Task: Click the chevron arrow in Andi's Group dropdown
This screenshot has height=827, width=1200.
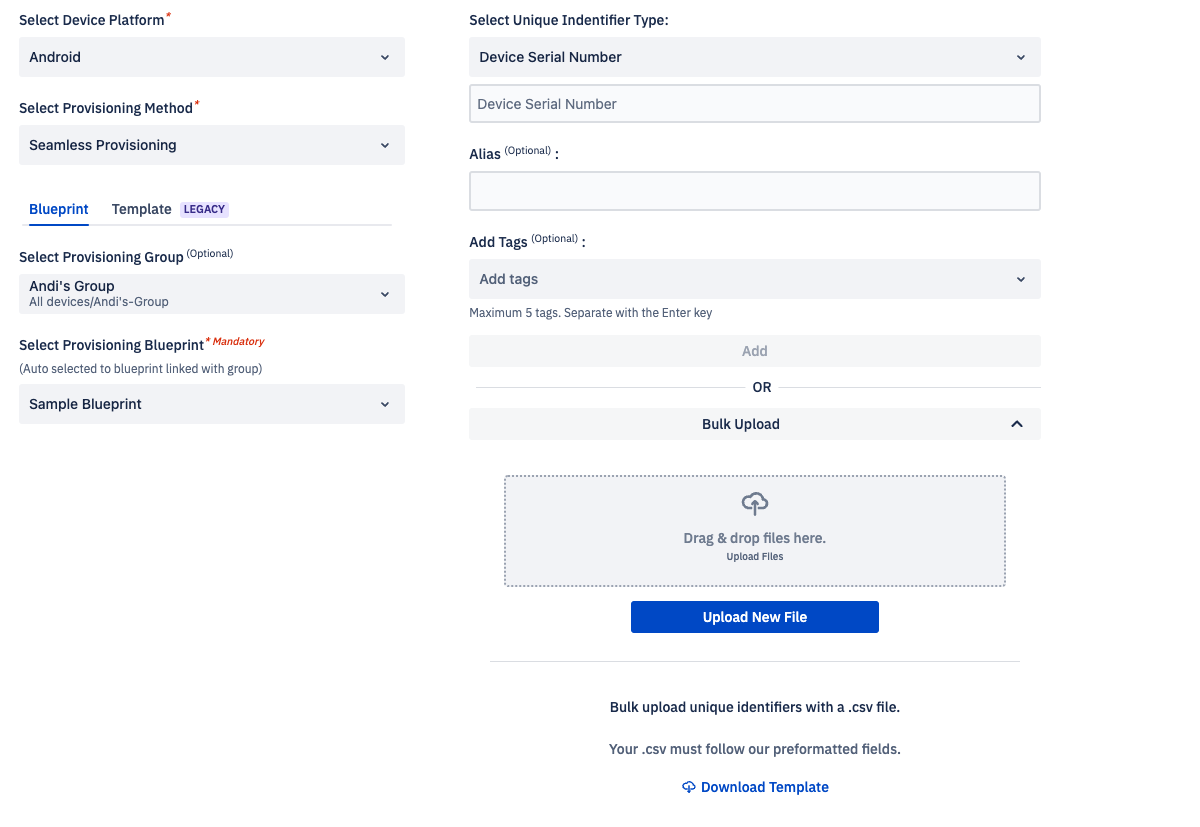Action: tap(385, 294)
